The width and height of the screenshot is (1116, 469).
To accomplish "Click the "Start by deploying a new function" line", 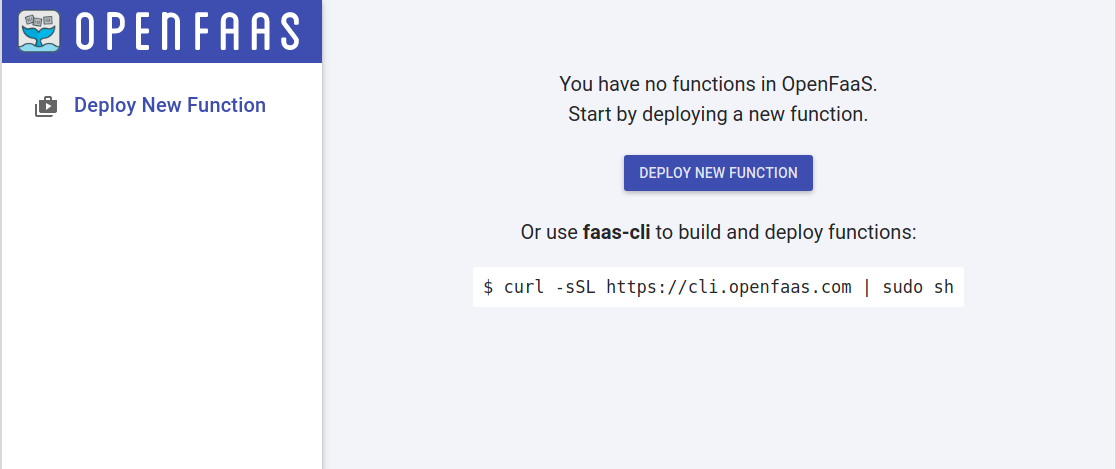I will (718, 114).
